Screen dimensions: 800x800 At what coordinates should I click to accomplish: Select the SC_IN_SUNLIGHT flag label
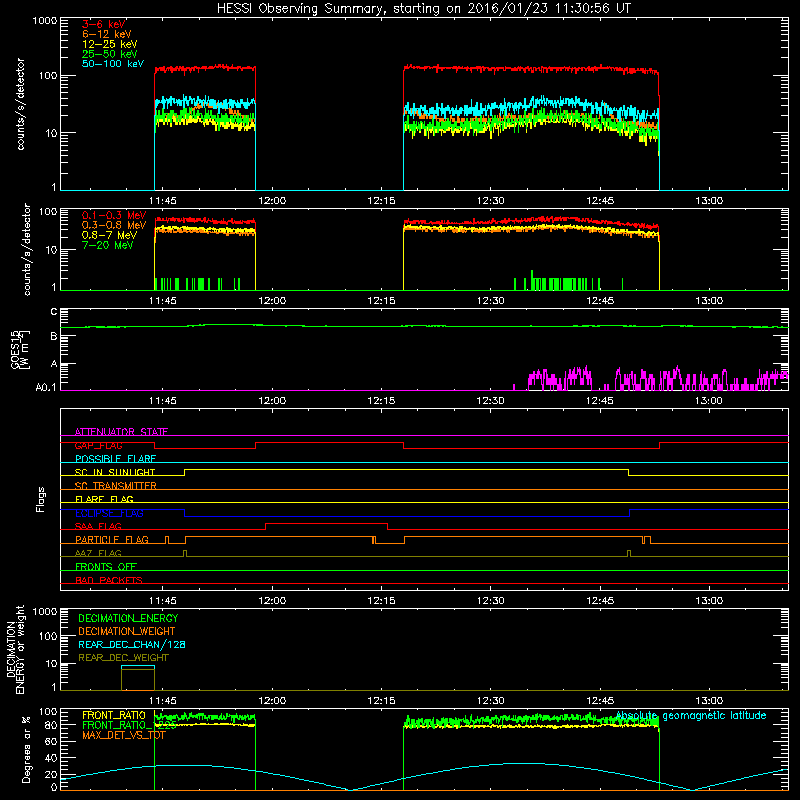pyautogui.click(x=115, y=472)
